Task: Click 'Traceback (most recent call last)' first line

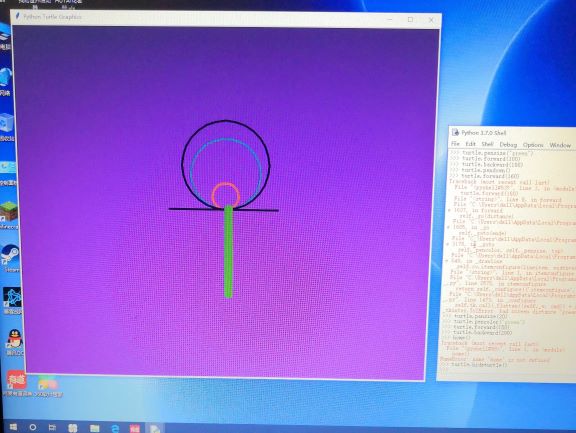Action: point(500,182)
